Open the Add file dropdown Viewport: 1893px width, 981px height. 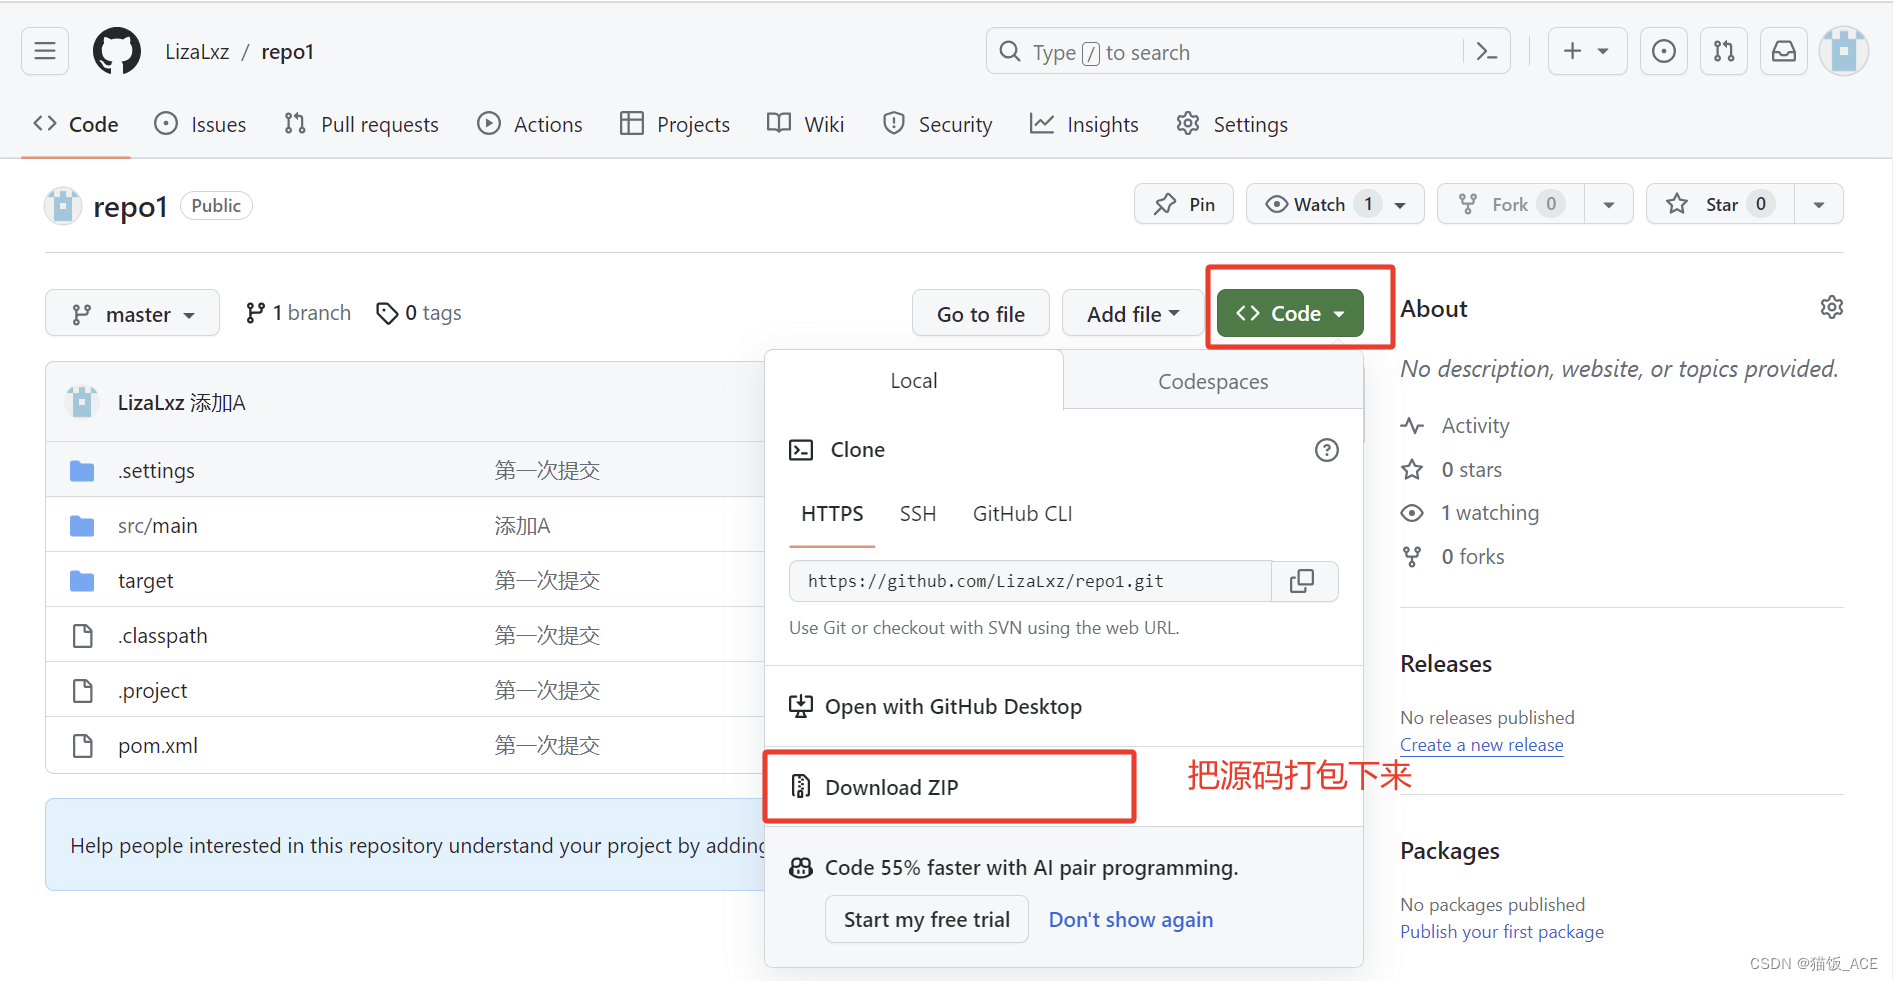[x=1133, y=314]
